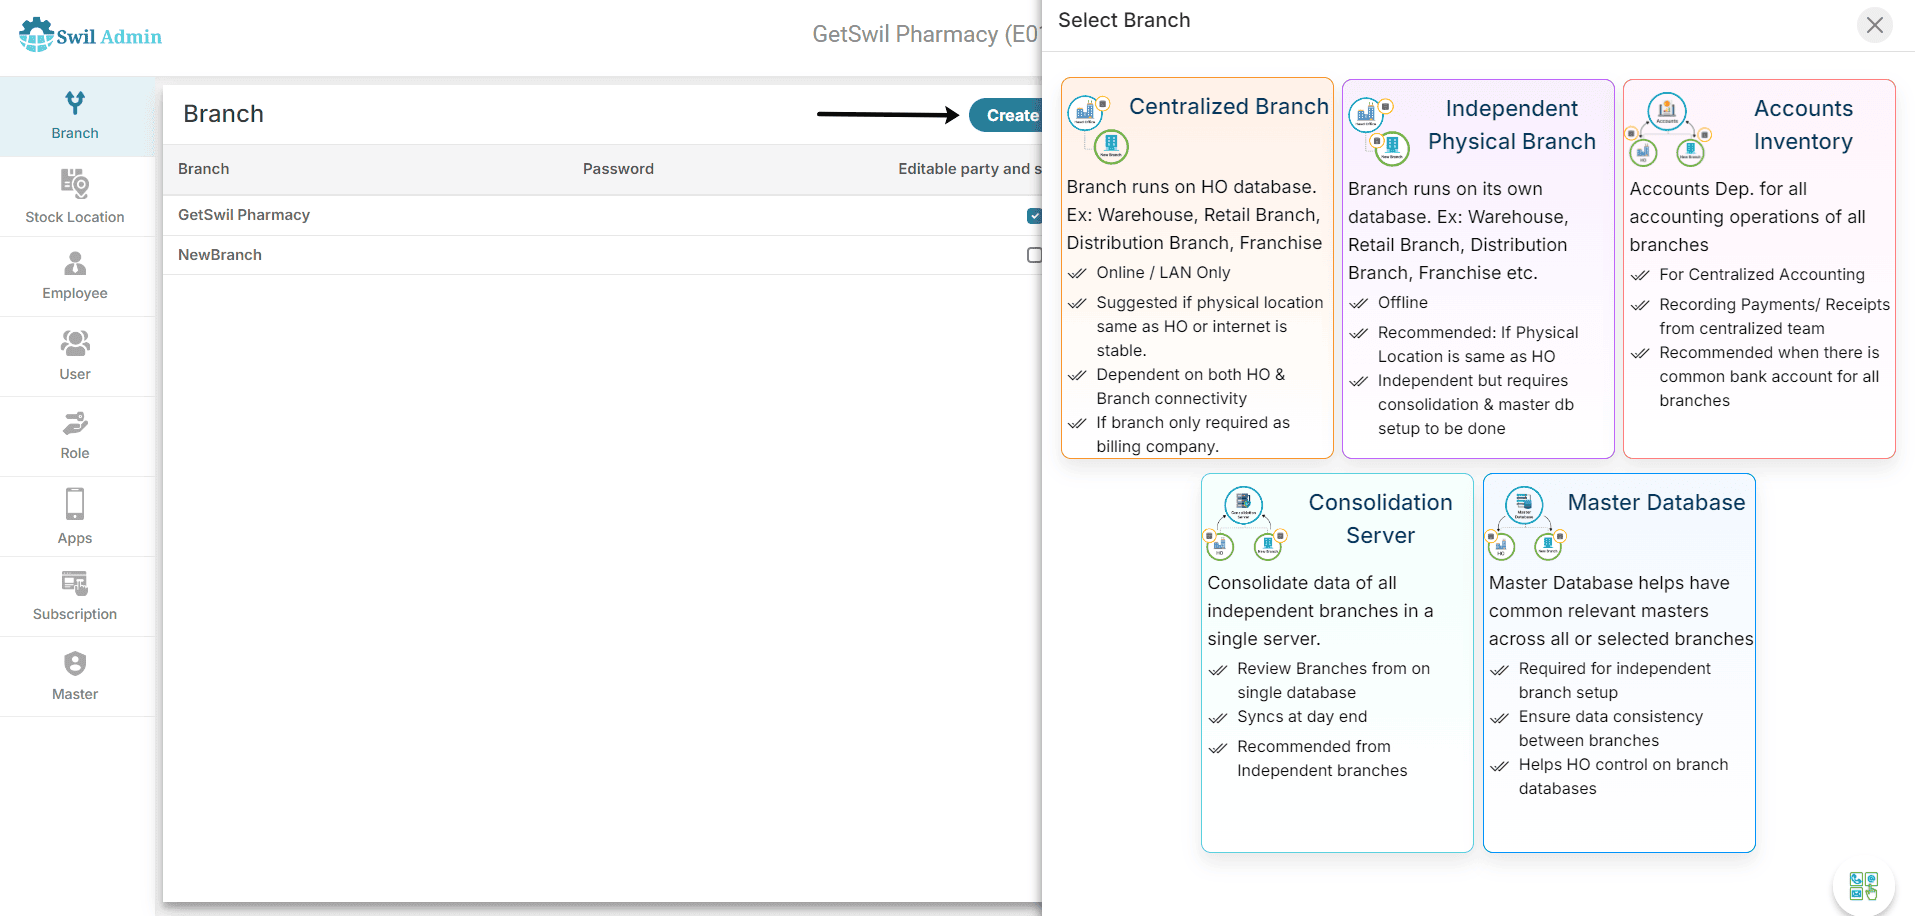The width and height of the screenshot is (1915, 916).
Task: Click the GetSwil Pharmacy page title
Action: point(926,34)
